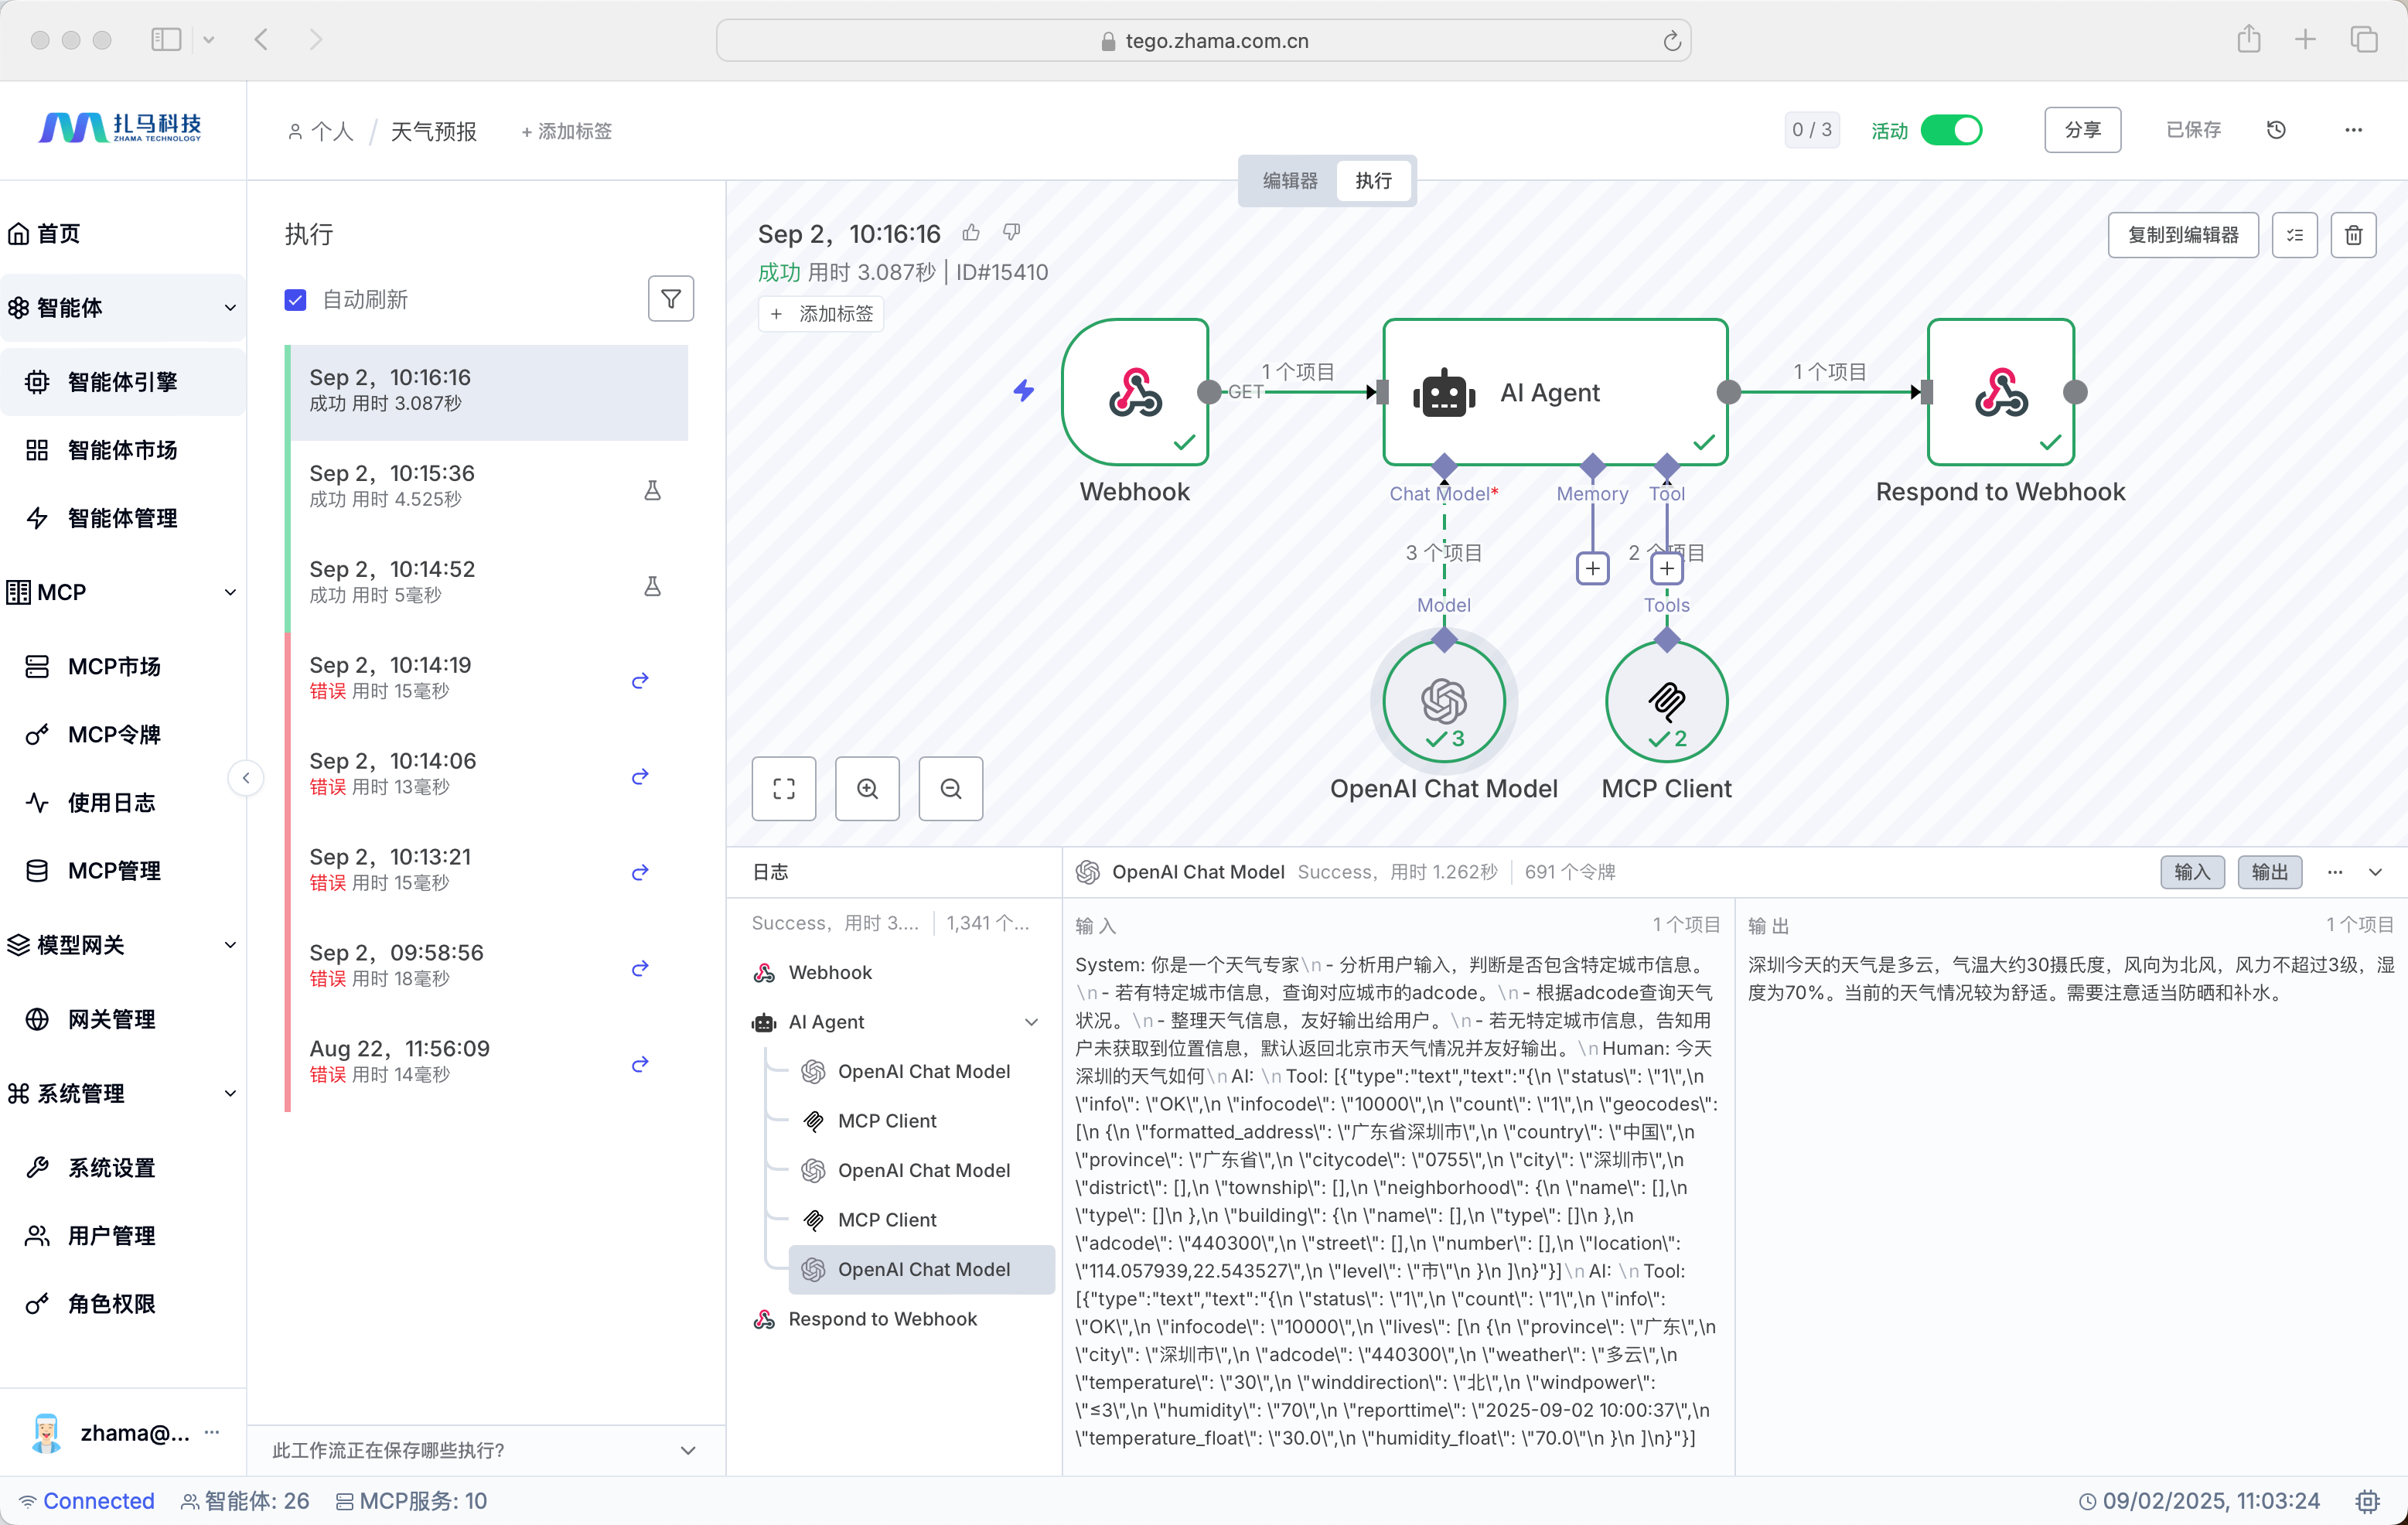Collapse the AI Agent log tree
Viewport: 2408px width, 1525px height.
point(1031,1022)
